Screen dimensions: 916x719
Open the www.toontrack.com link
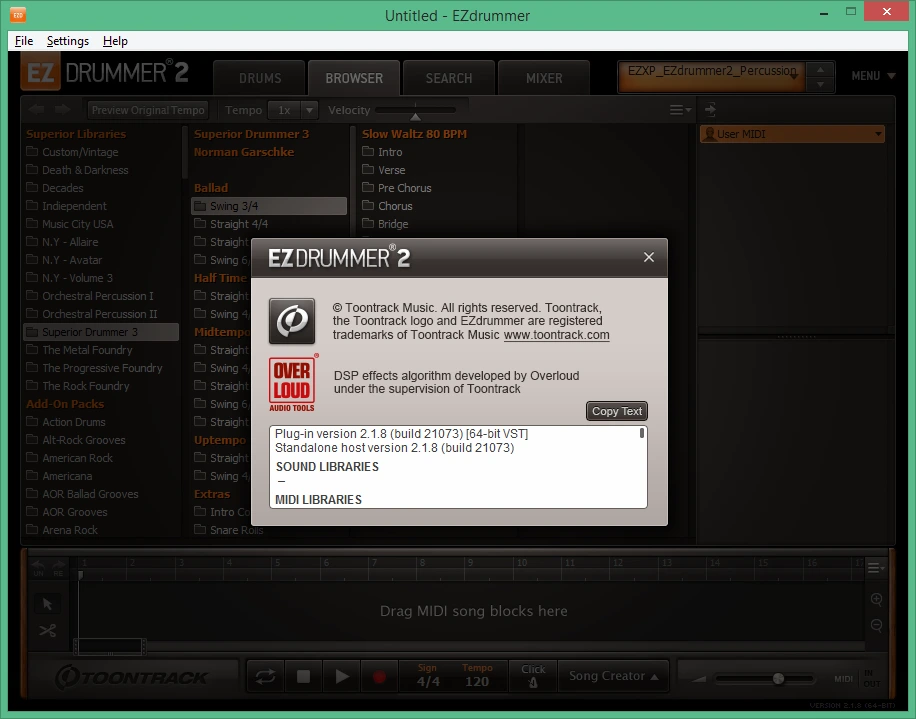[x=556, y=335]
